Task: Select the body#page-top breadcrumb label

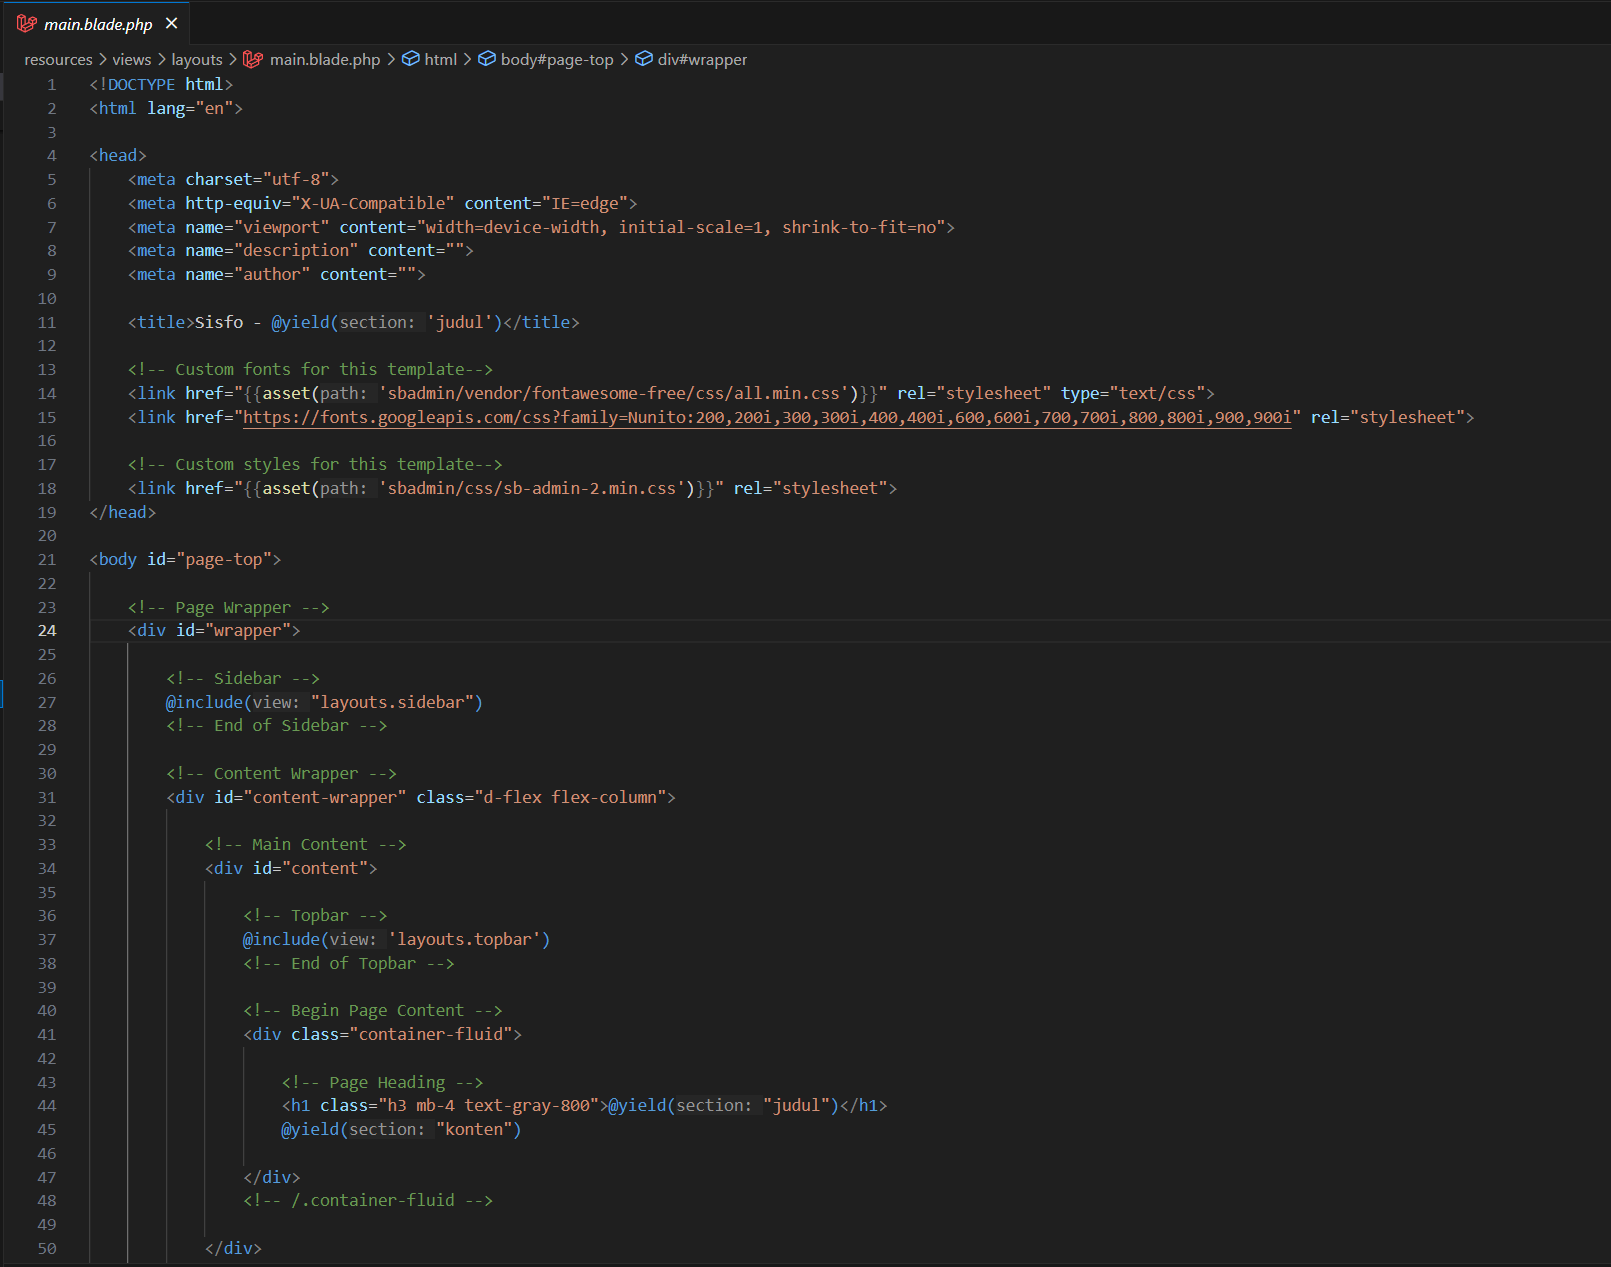Action: (557, 59)
